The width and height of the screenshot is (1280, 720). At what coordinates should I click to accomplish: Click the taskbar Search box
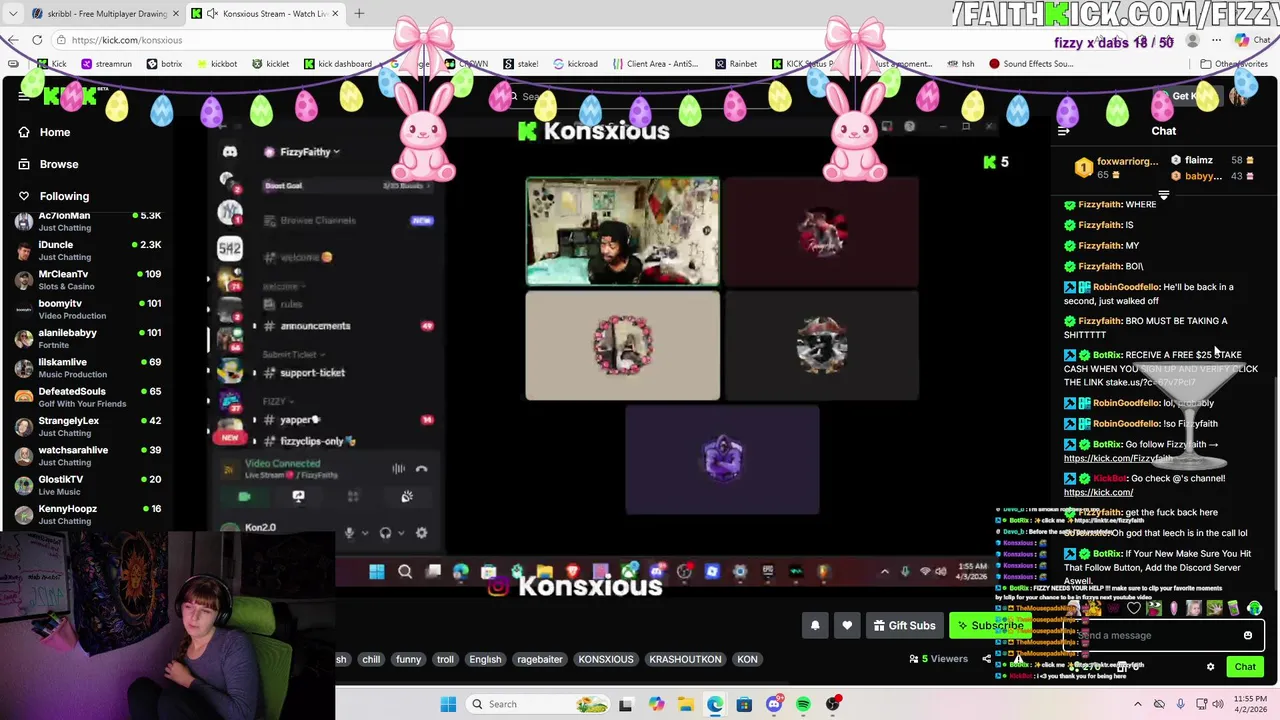538,704
